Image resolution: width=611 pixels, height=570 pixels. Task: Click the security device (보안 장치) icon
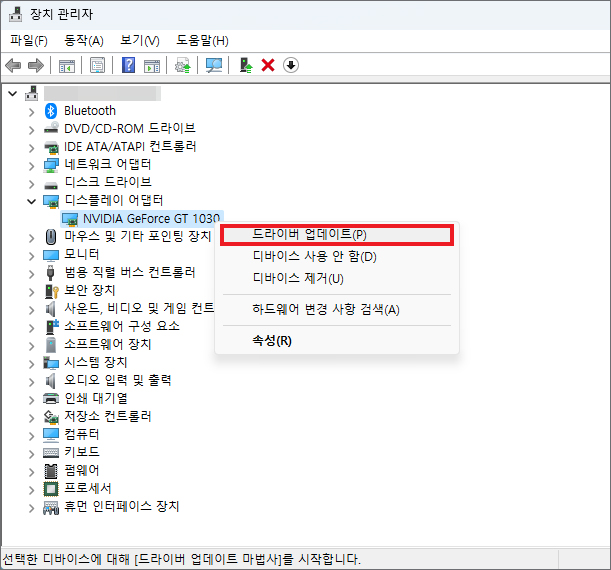(51, 291)
